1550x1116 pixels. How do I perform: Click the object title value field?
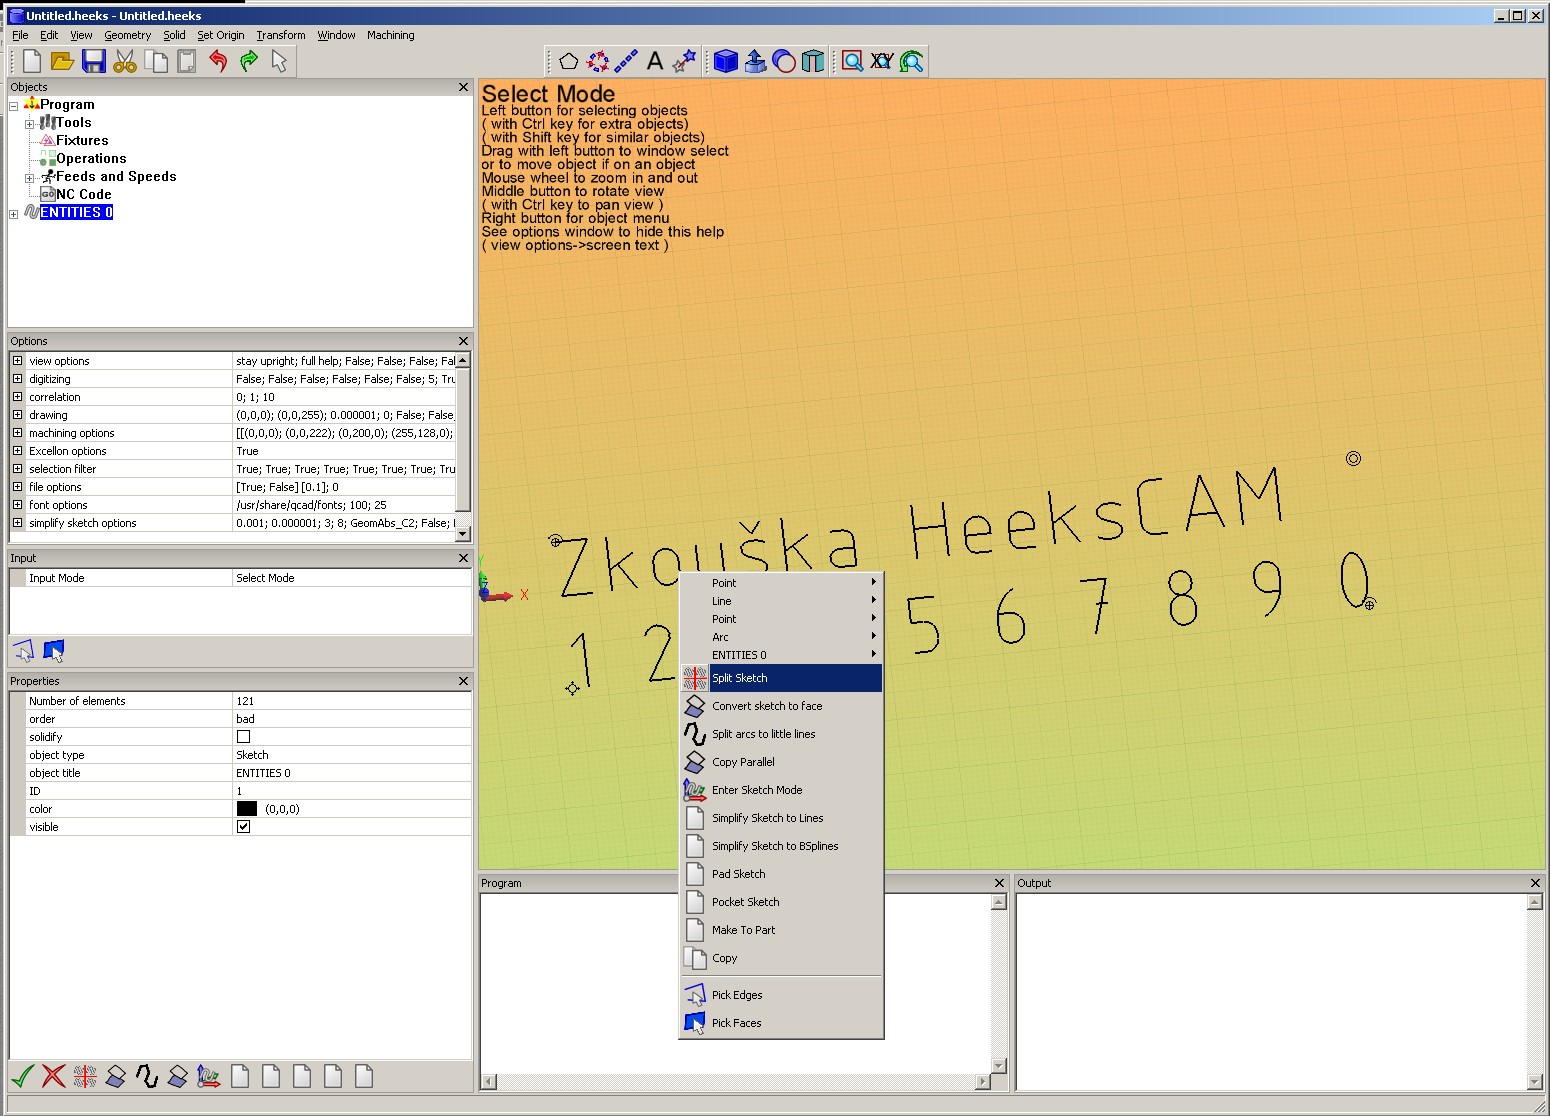pyautogui.click(x=350, y=773)
